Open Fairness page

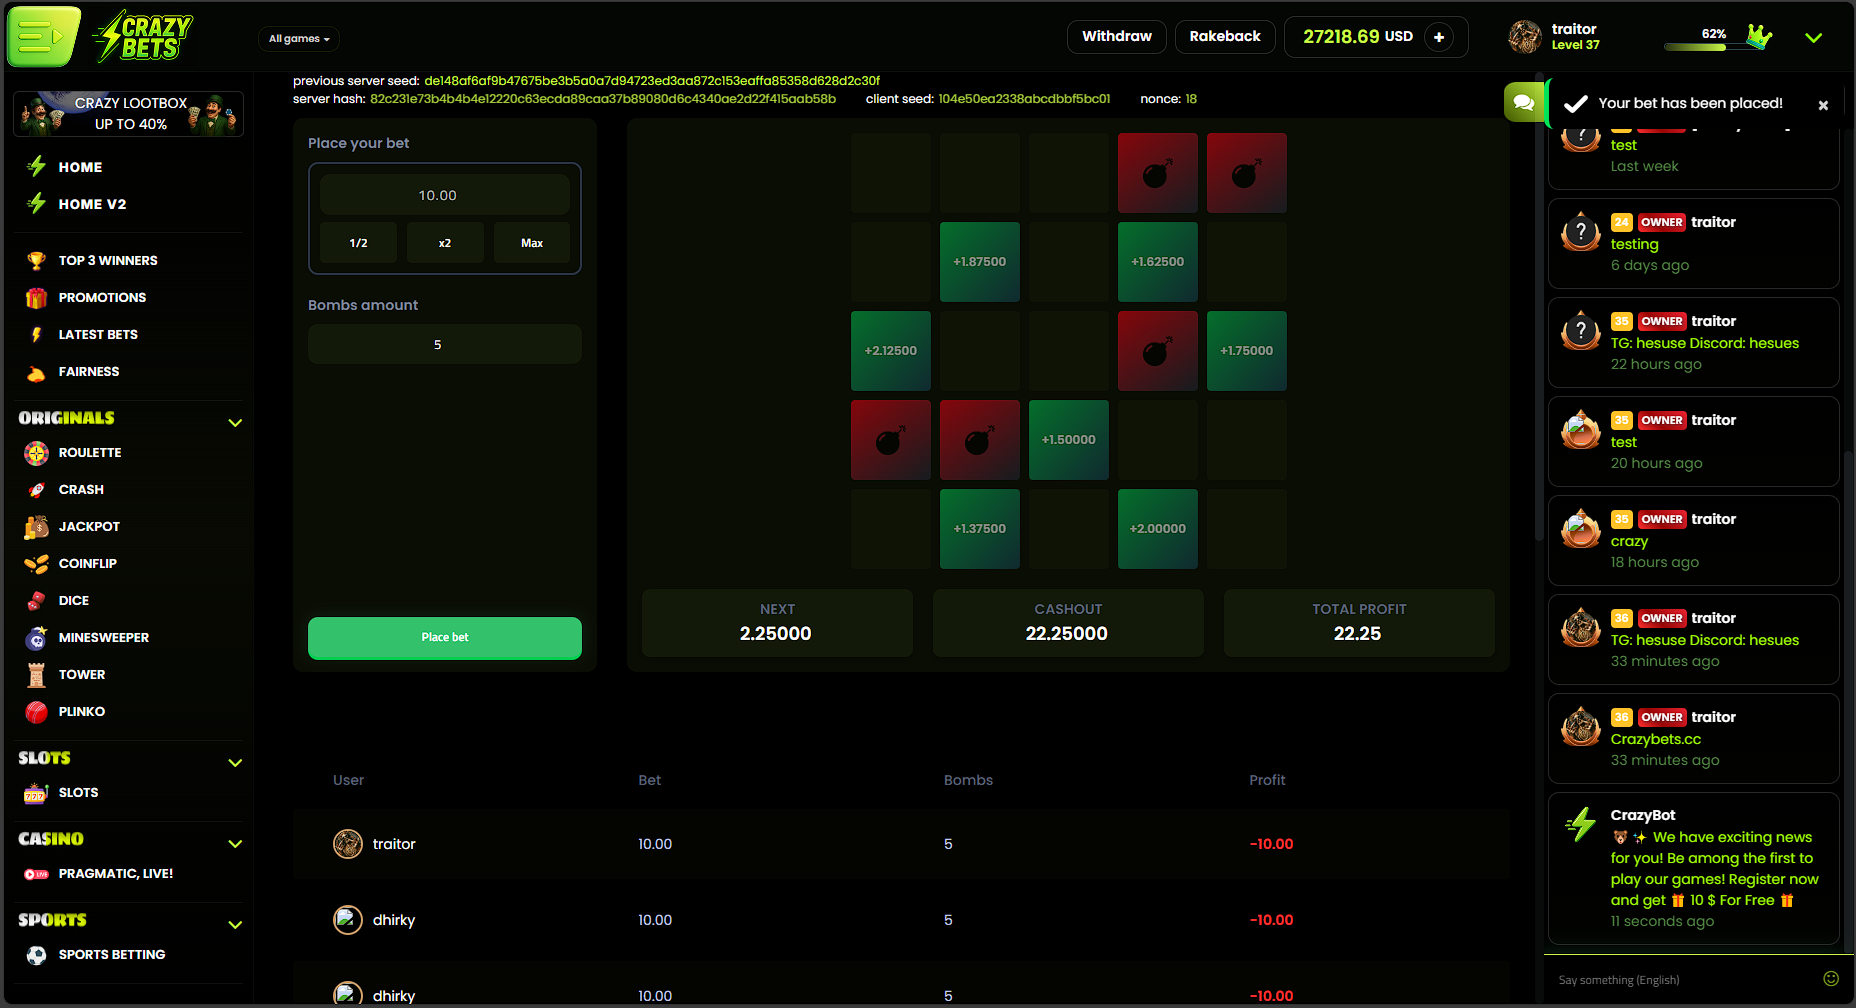point(88,372)
